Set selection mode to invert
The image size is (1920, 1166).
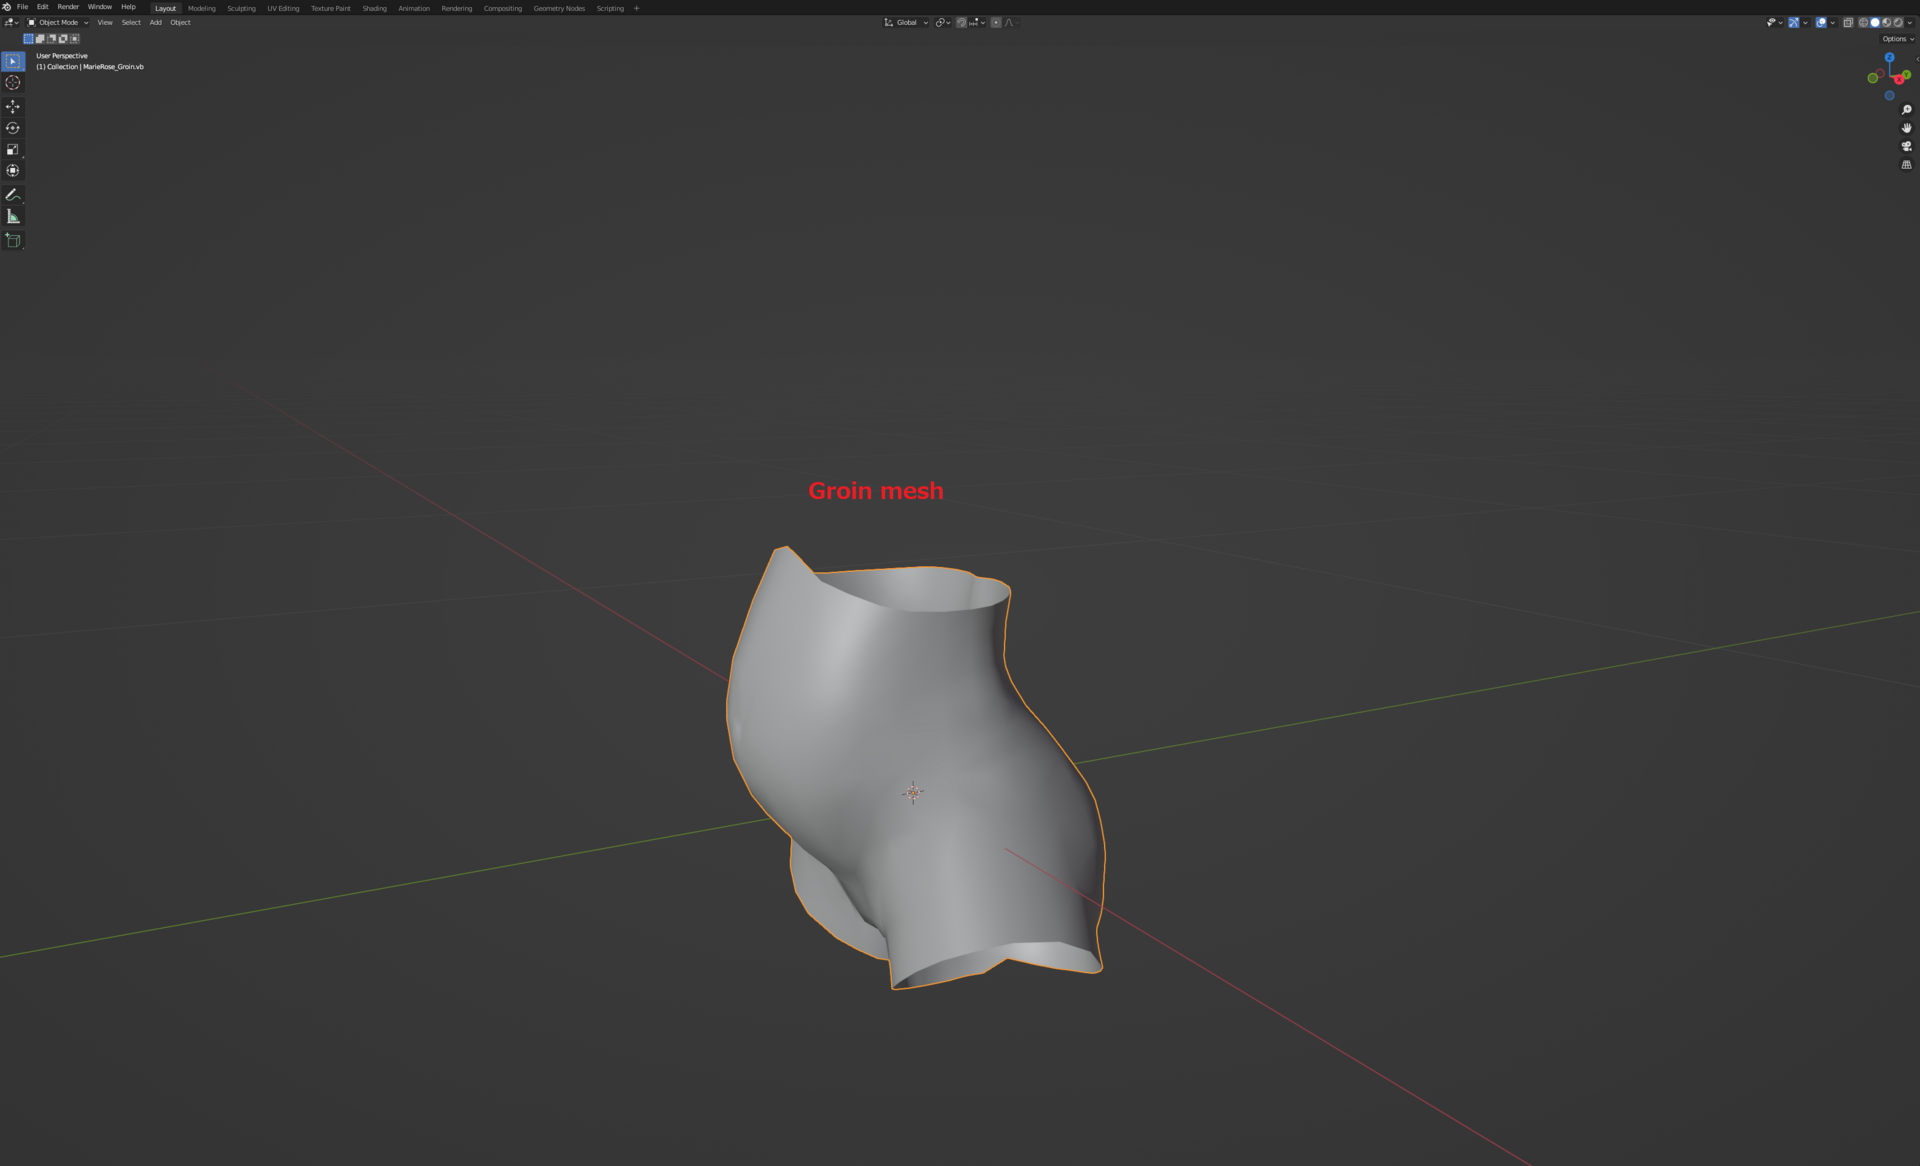[x=63, y=39]
